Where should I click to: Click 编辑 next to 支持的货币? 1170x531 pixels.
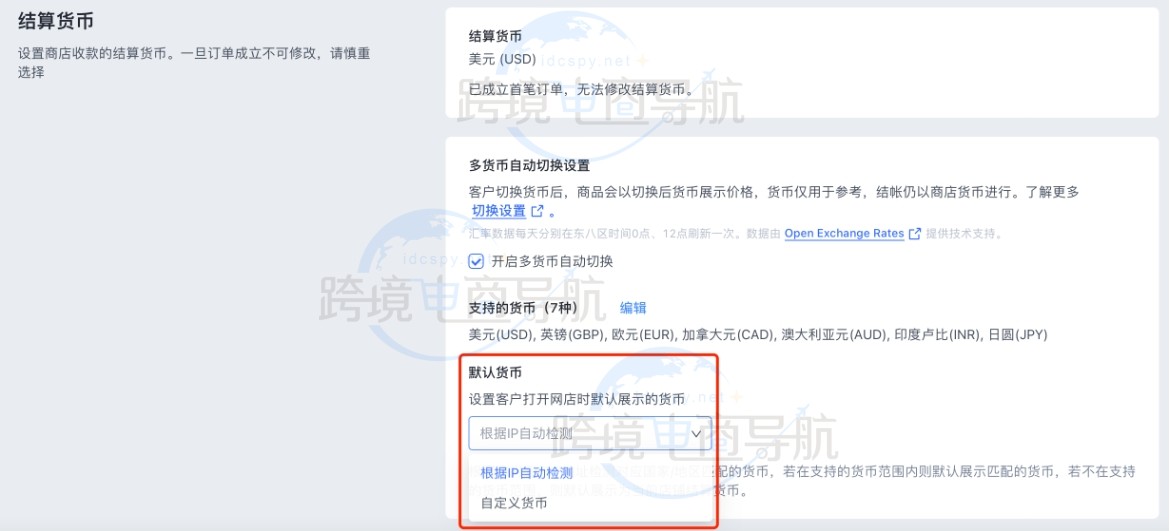coord(633,308)
